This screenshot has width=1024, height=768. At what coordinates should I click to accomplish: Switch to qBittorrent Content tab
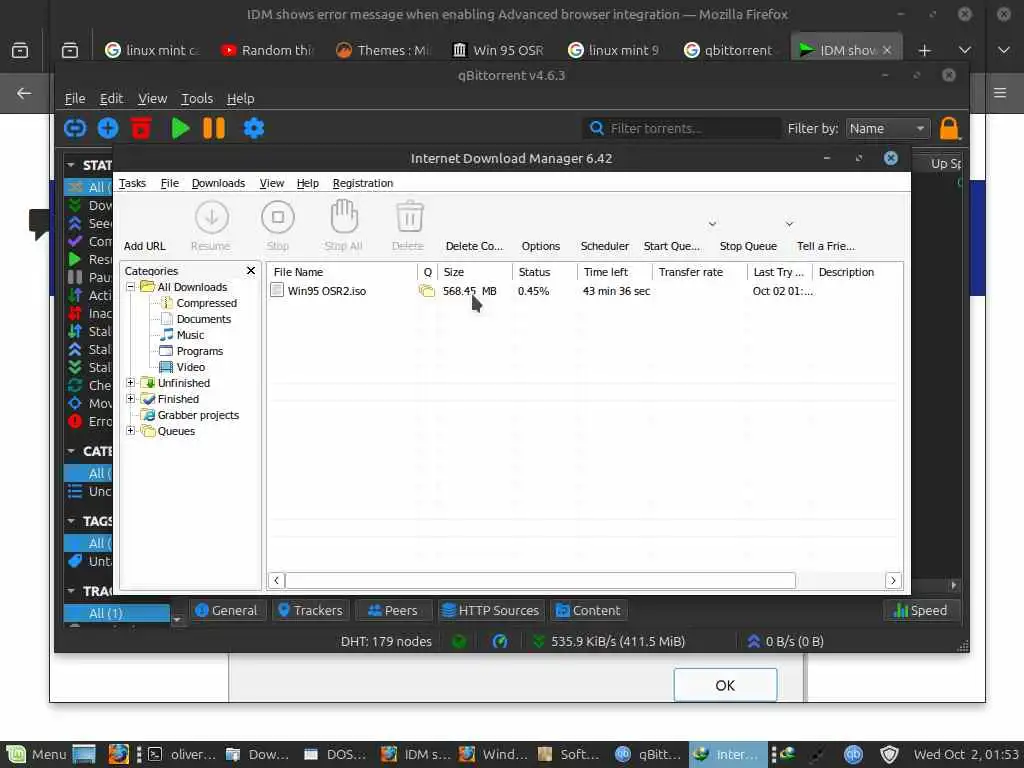tap(588, 610)
